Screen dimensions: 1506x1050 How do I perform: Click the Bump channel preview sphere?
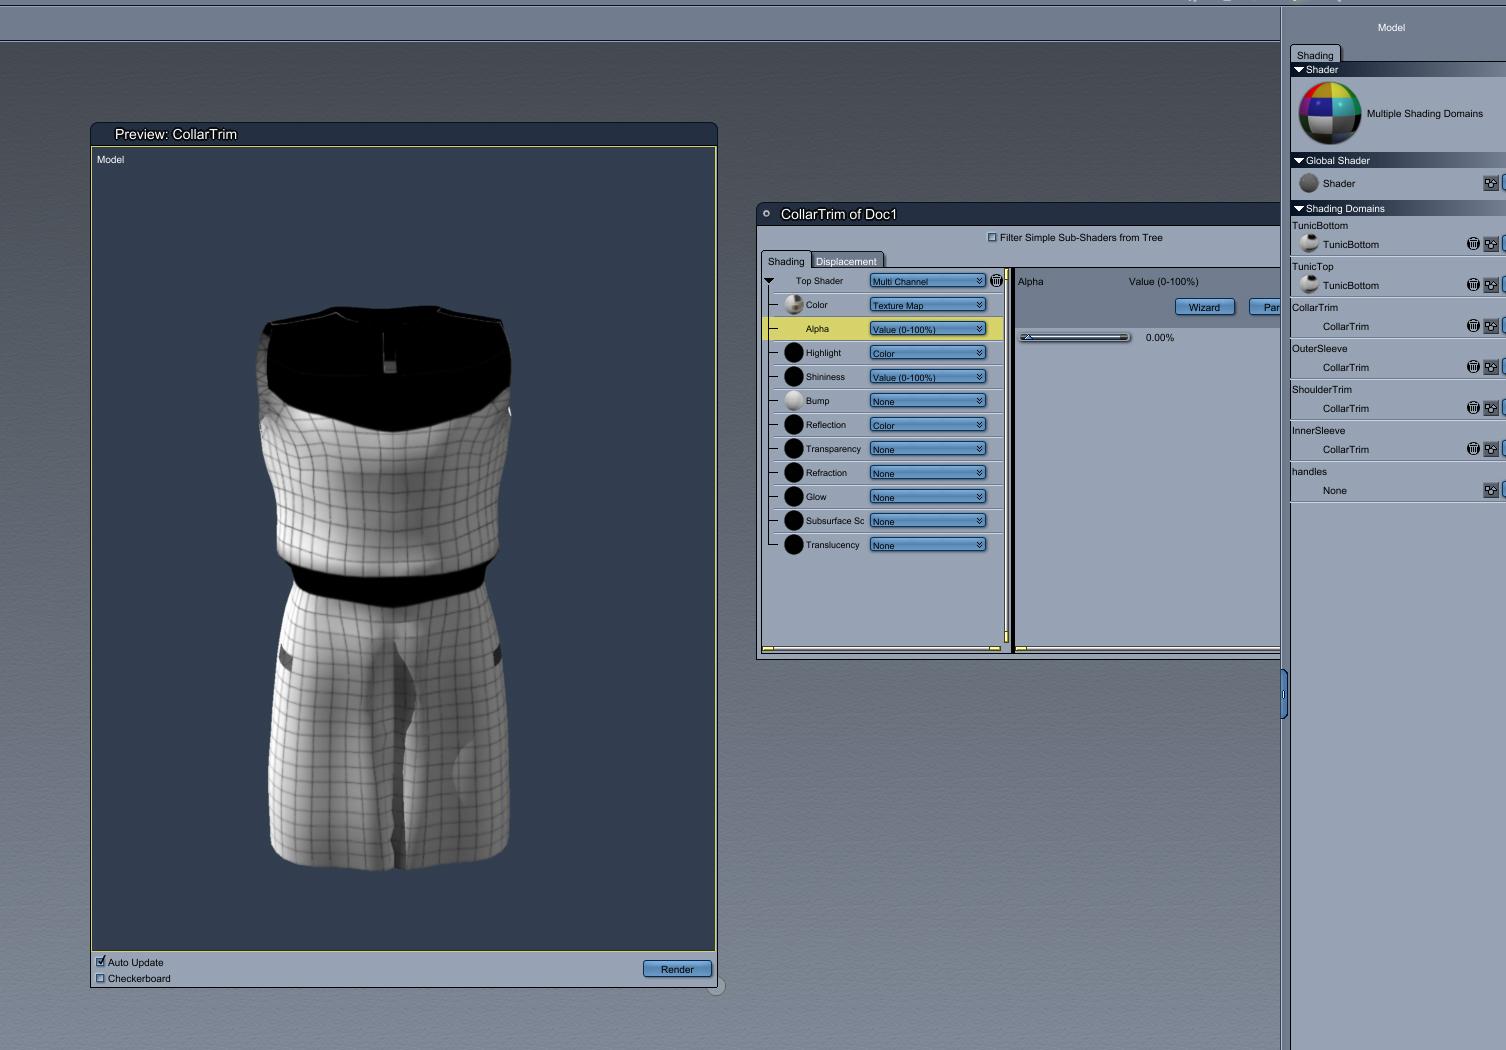tap(794, 401)
